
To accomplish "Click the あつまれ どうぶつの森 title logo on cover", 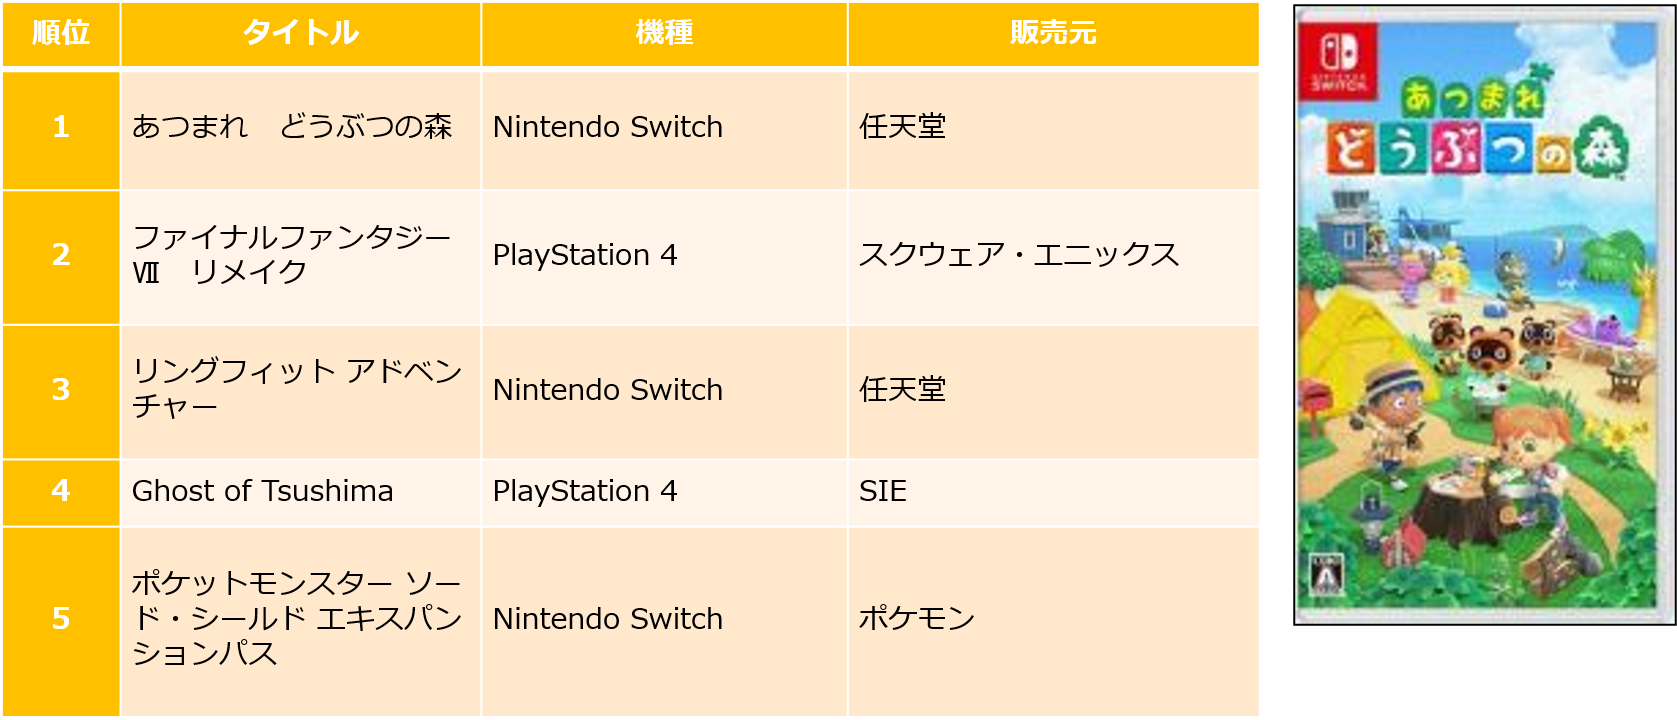I will point(1478,130).
